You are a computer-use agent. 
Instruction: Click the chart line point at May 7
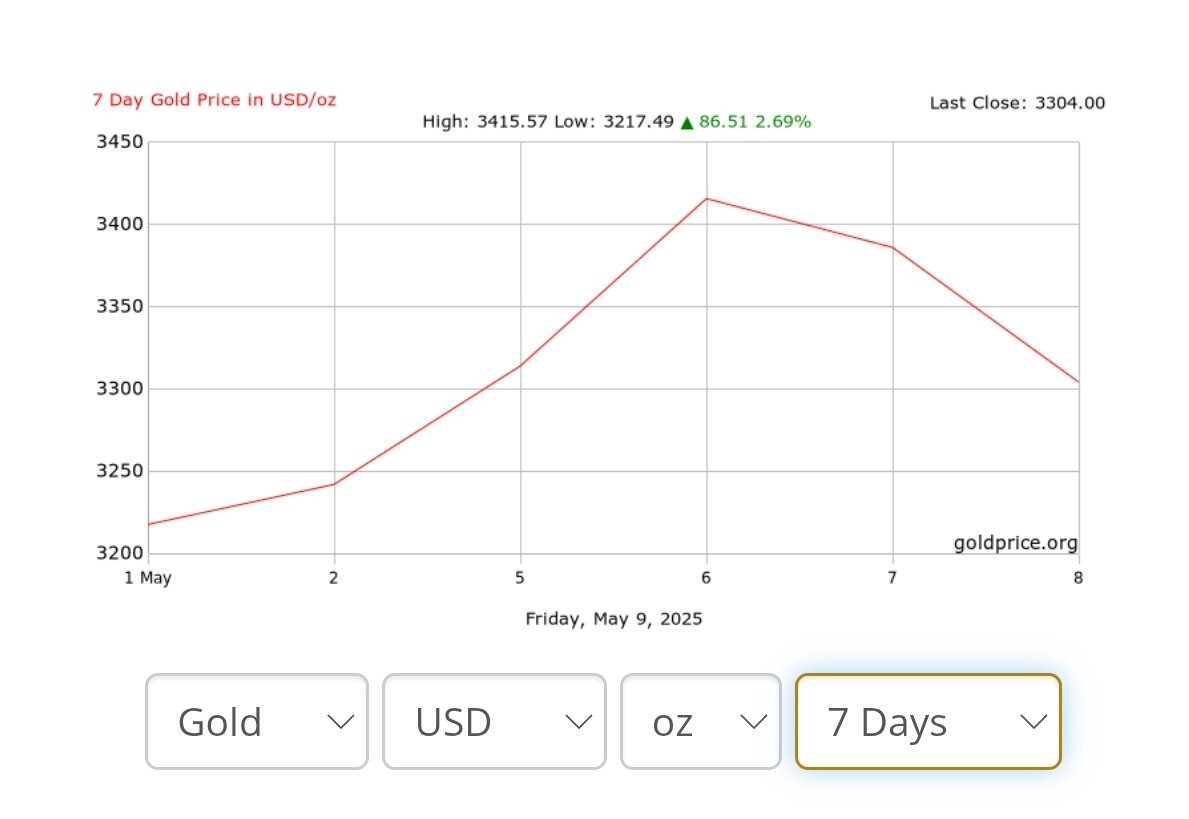893,247
